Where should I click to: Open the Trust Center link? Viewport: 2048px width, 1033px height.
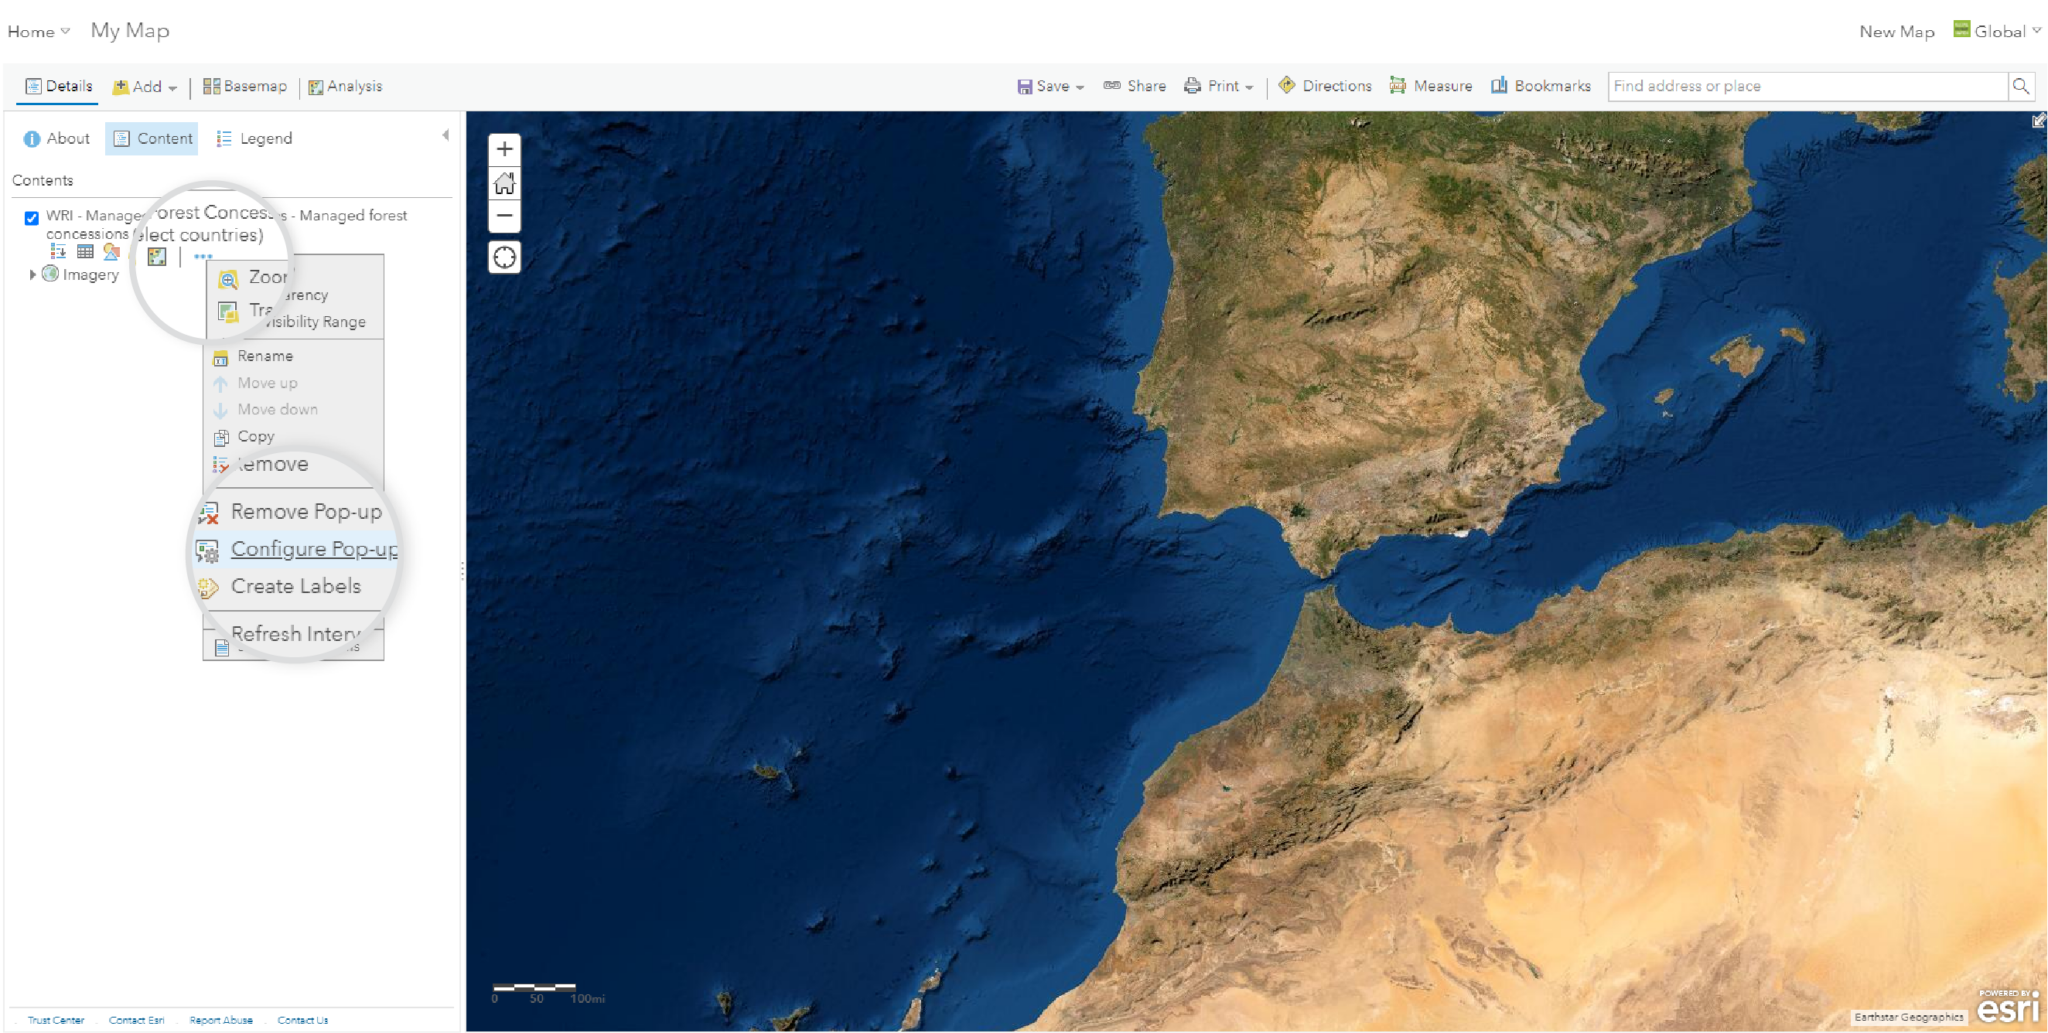point(56,1020)
